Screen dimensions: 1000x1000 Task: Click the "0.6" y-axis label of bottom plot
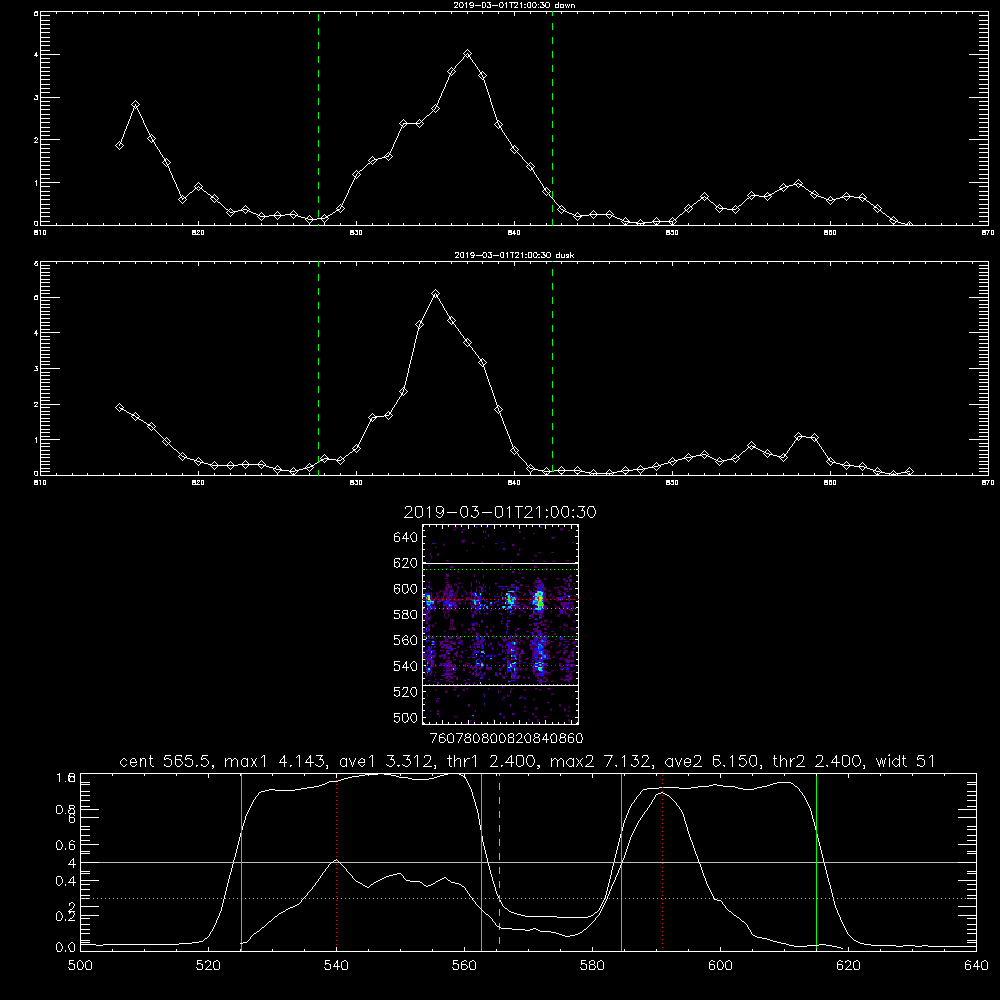point(66,845)
